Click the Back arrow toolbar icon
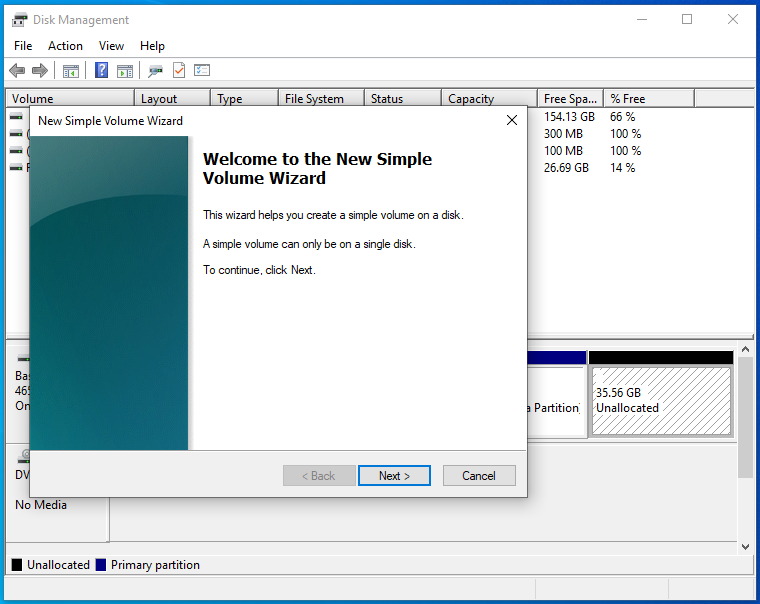The image size is (760, 604). tap(17, 71)
